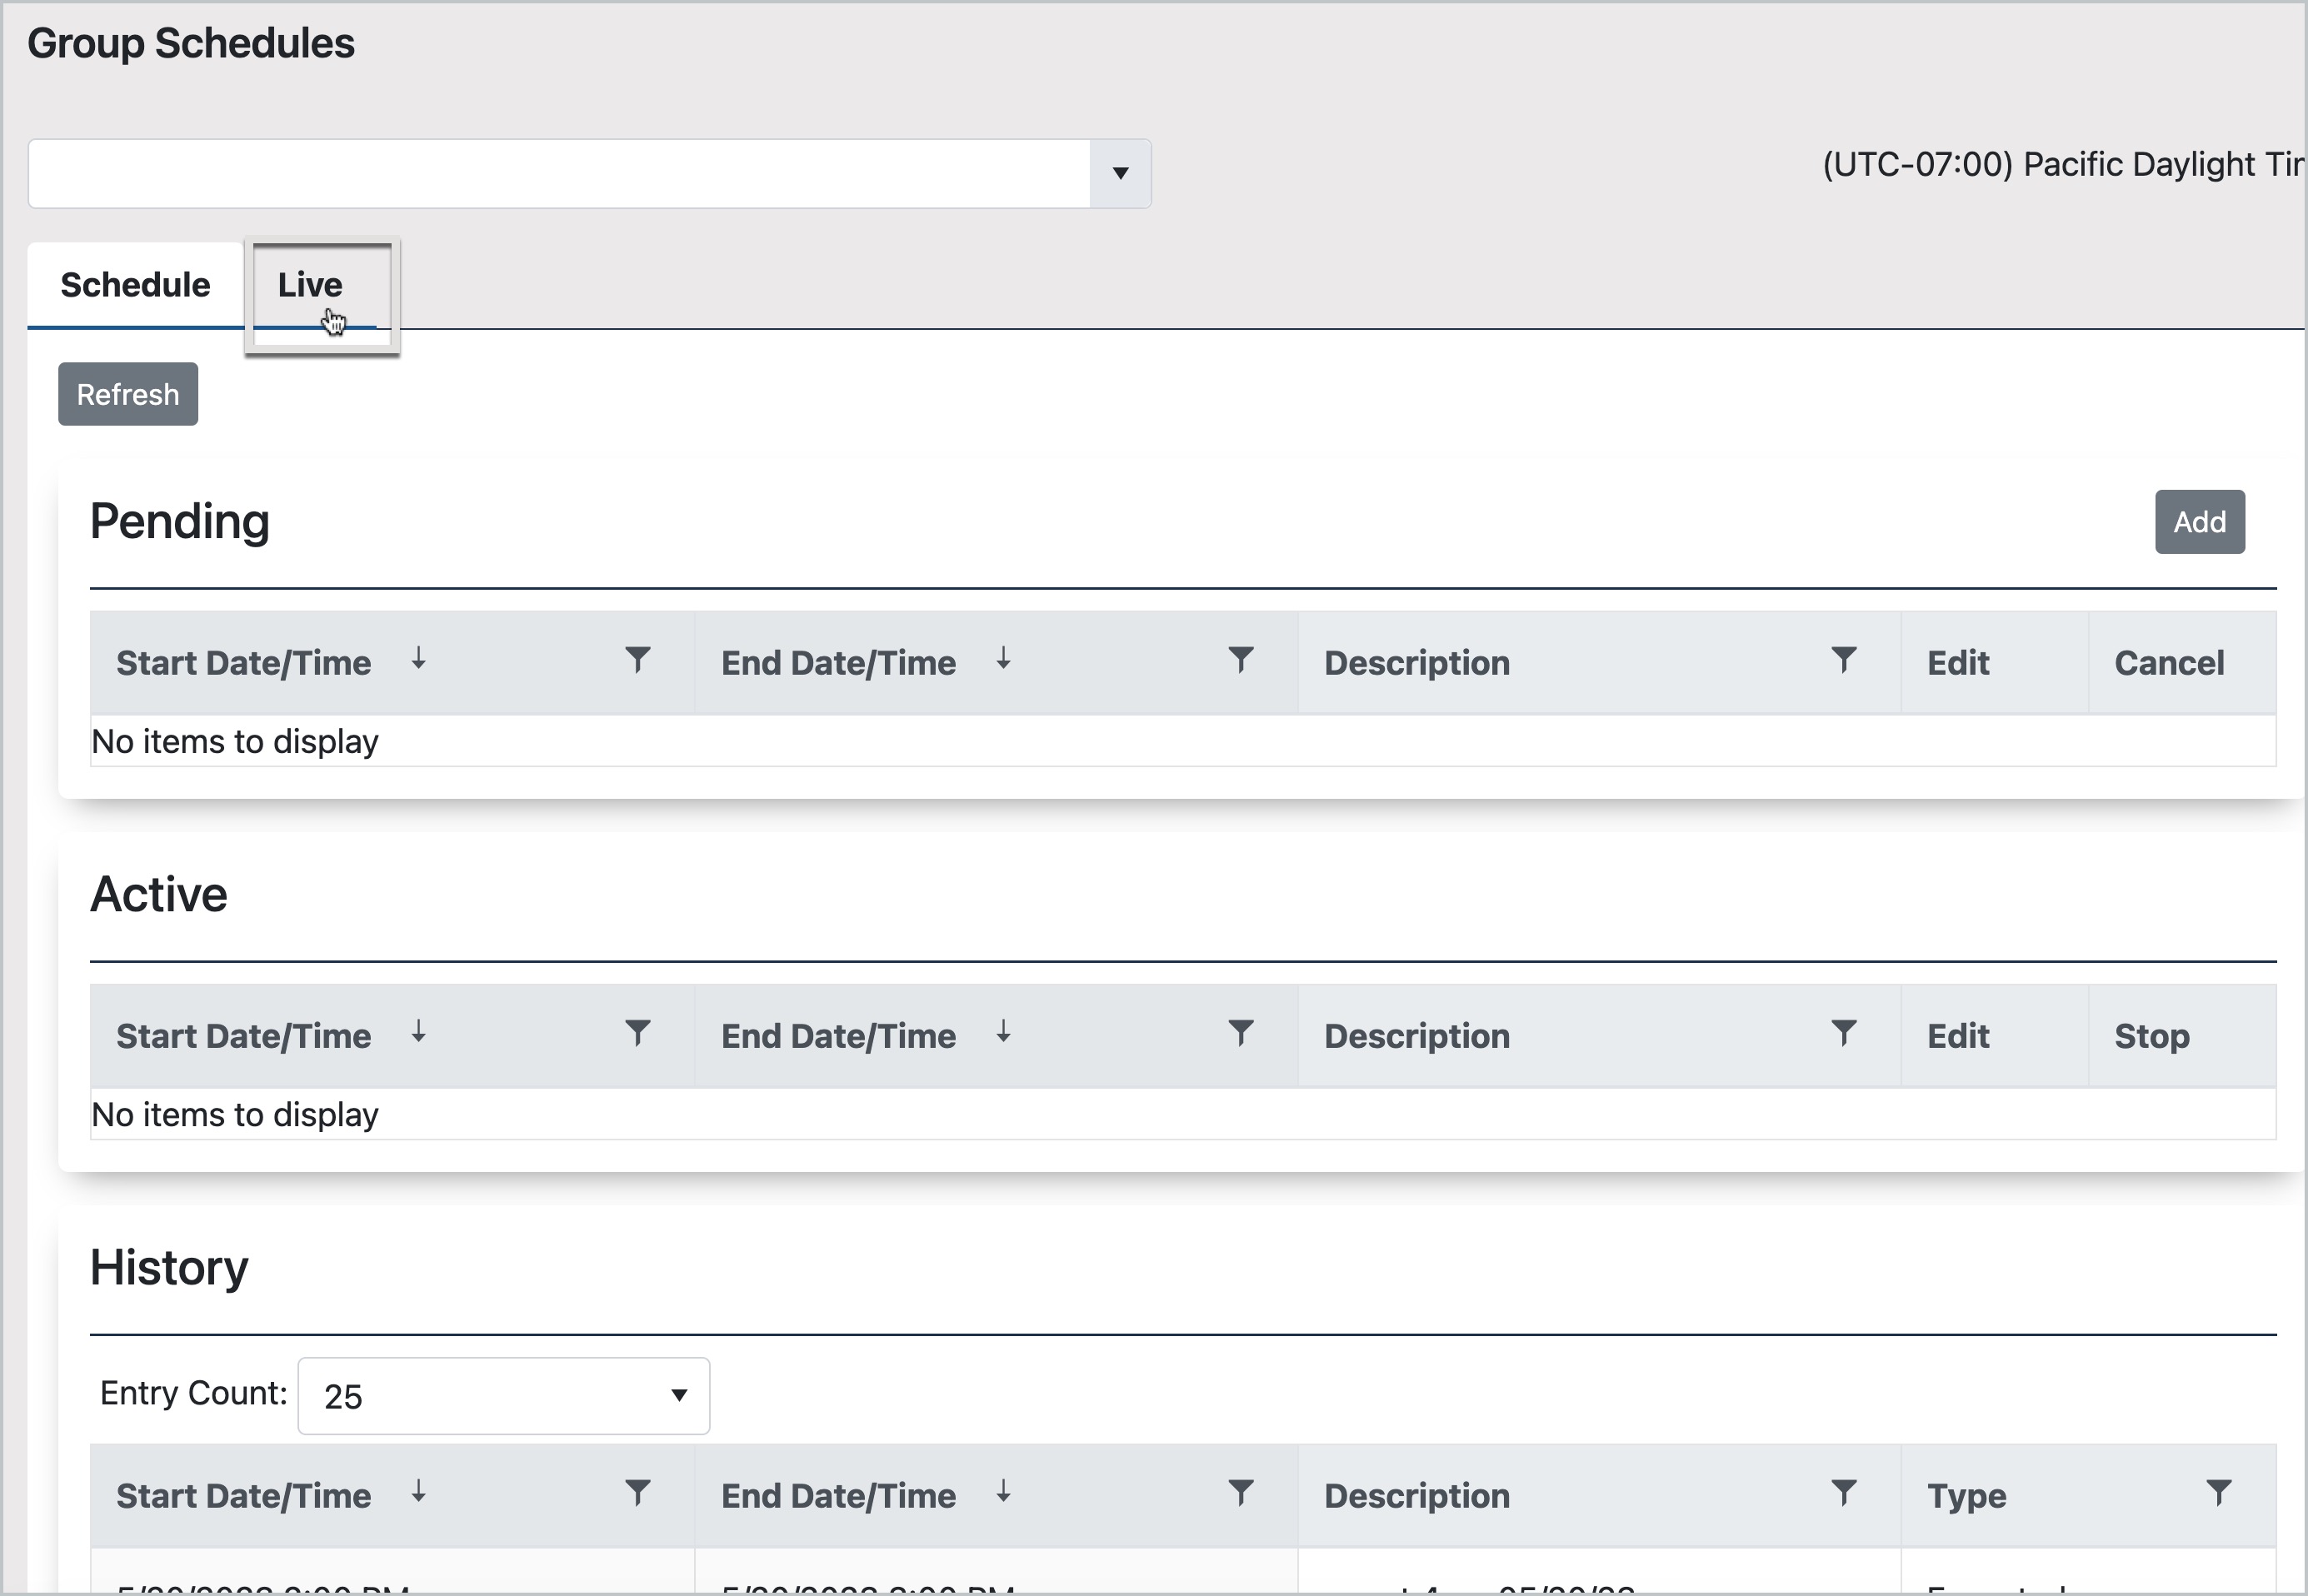The height and width of the screenshot is (1596, 2308).
Task: Open the Entry Count dropdown showing 25
Action: [x=502, y=1394]
